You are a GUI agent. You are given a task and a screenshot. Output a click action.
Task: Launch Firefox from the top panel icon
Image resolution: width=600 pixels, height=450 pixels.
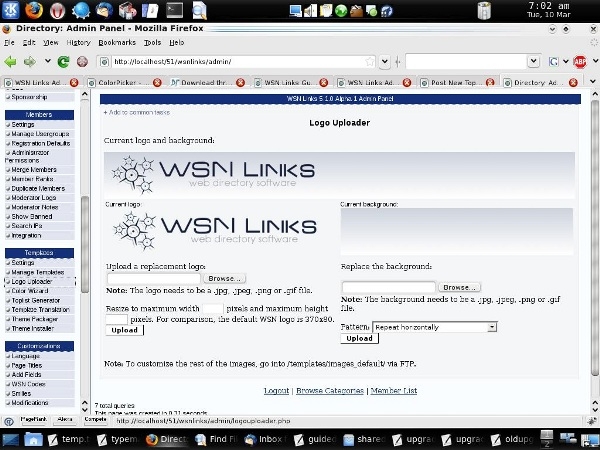tap(34, 10)
